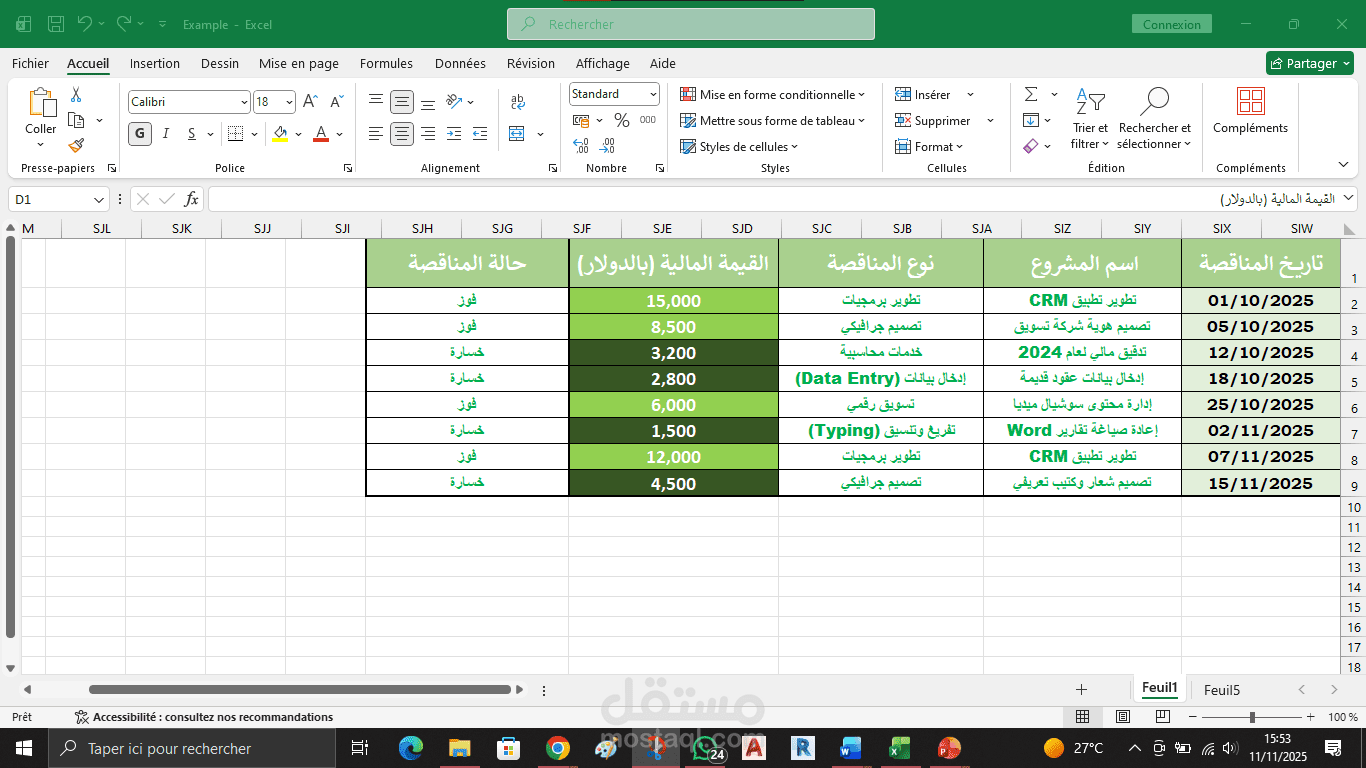Switch to the Mise en page tab
Image resolution: width=1366 pixels, height=768 pixels.
(299, 63)
